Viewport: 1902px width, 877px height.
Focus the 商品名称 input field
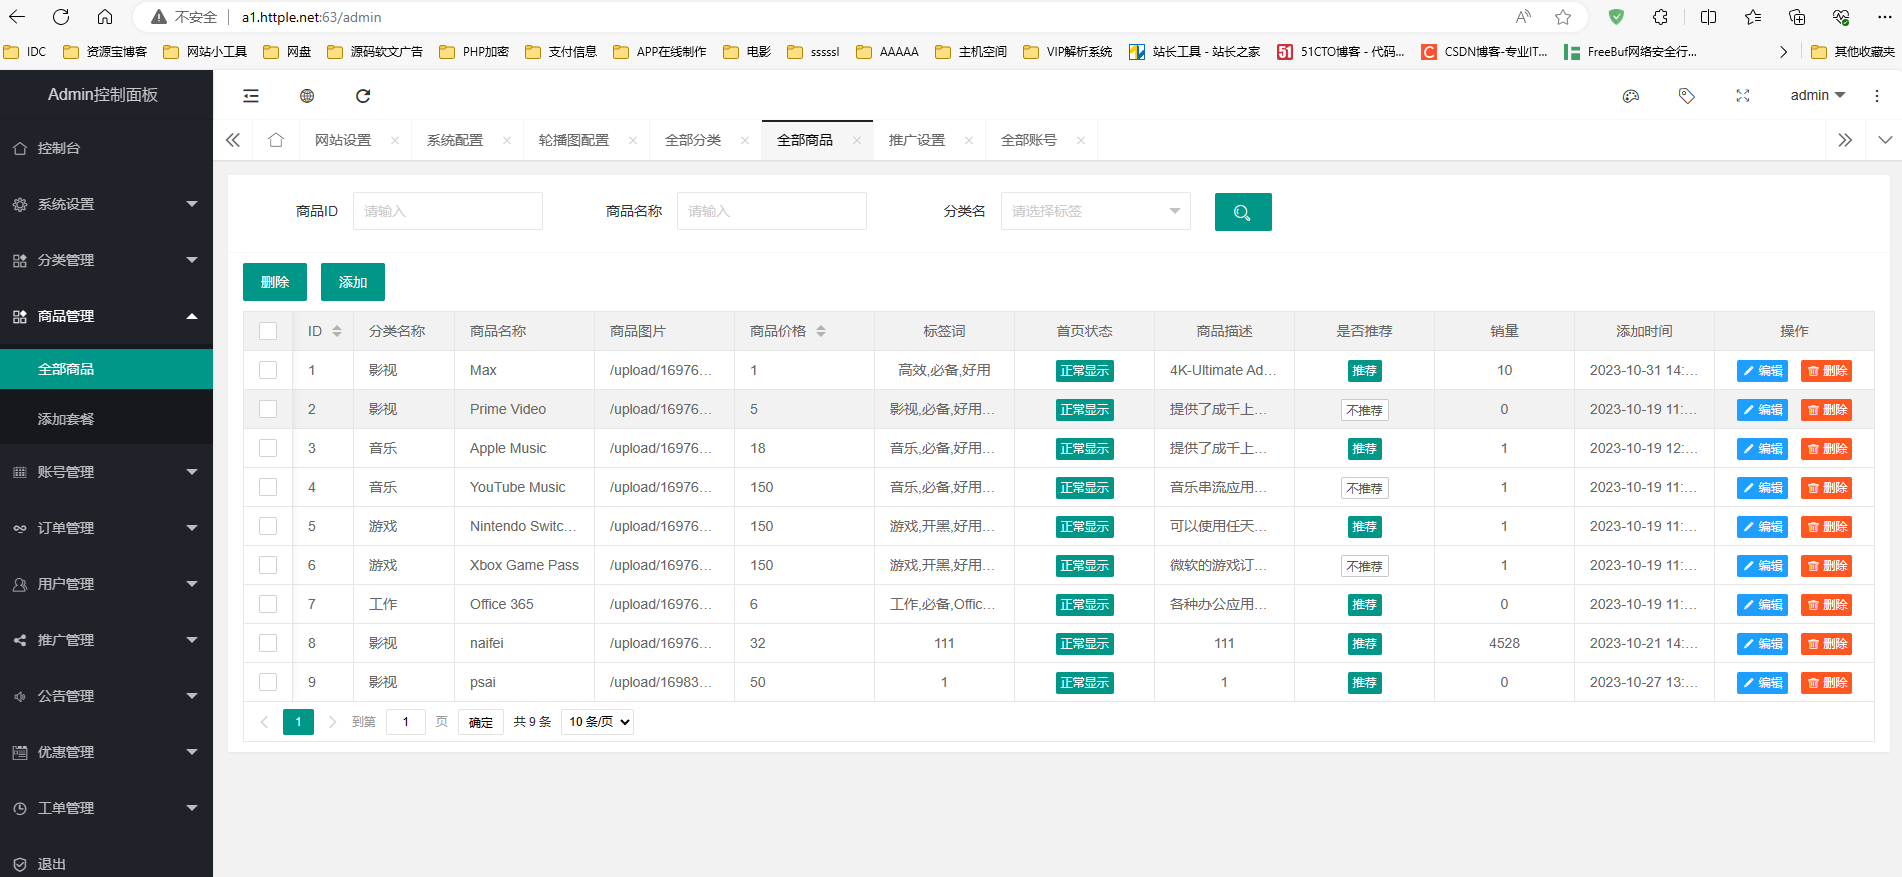(772, 211)
